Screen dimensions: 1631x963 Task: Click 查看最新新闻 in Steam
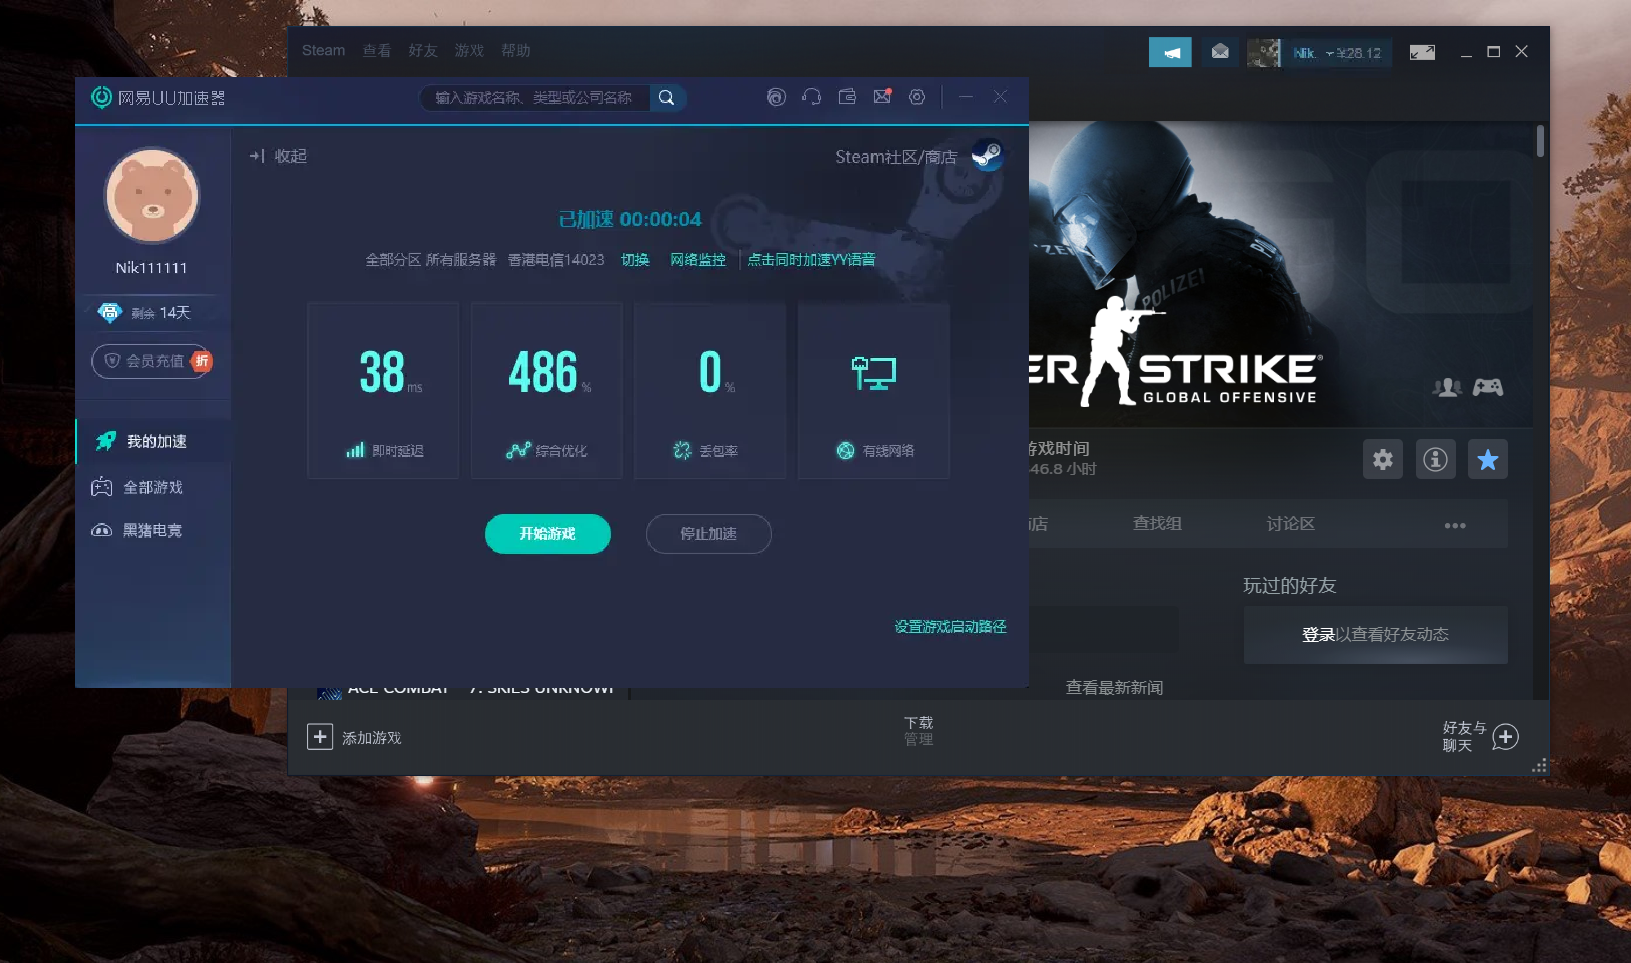pos(1114,688)
